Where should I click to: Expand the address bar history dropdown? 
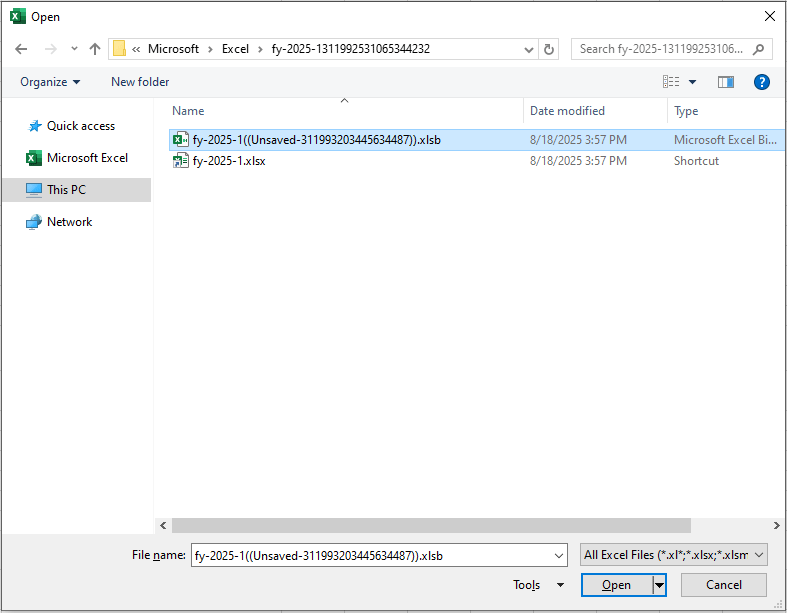529,49
